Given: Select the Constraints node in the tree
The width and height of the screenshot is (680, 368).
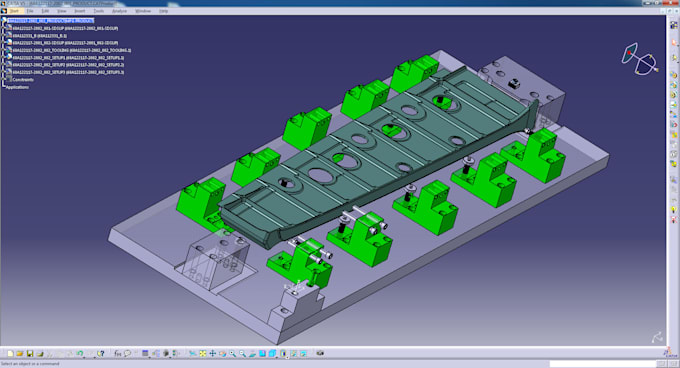Looking at the screenshot, I should [23, 80].
